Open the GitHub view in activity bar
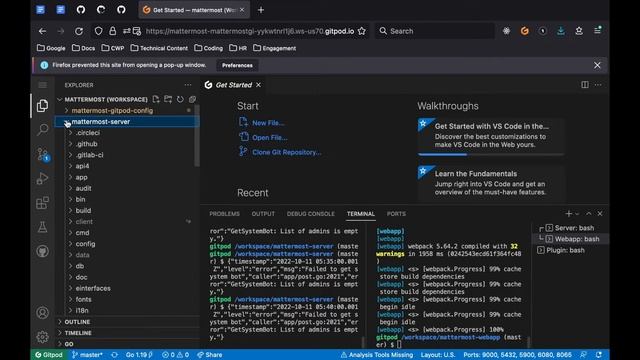This screenshot has width=640, height=360. tap(42, 251)
